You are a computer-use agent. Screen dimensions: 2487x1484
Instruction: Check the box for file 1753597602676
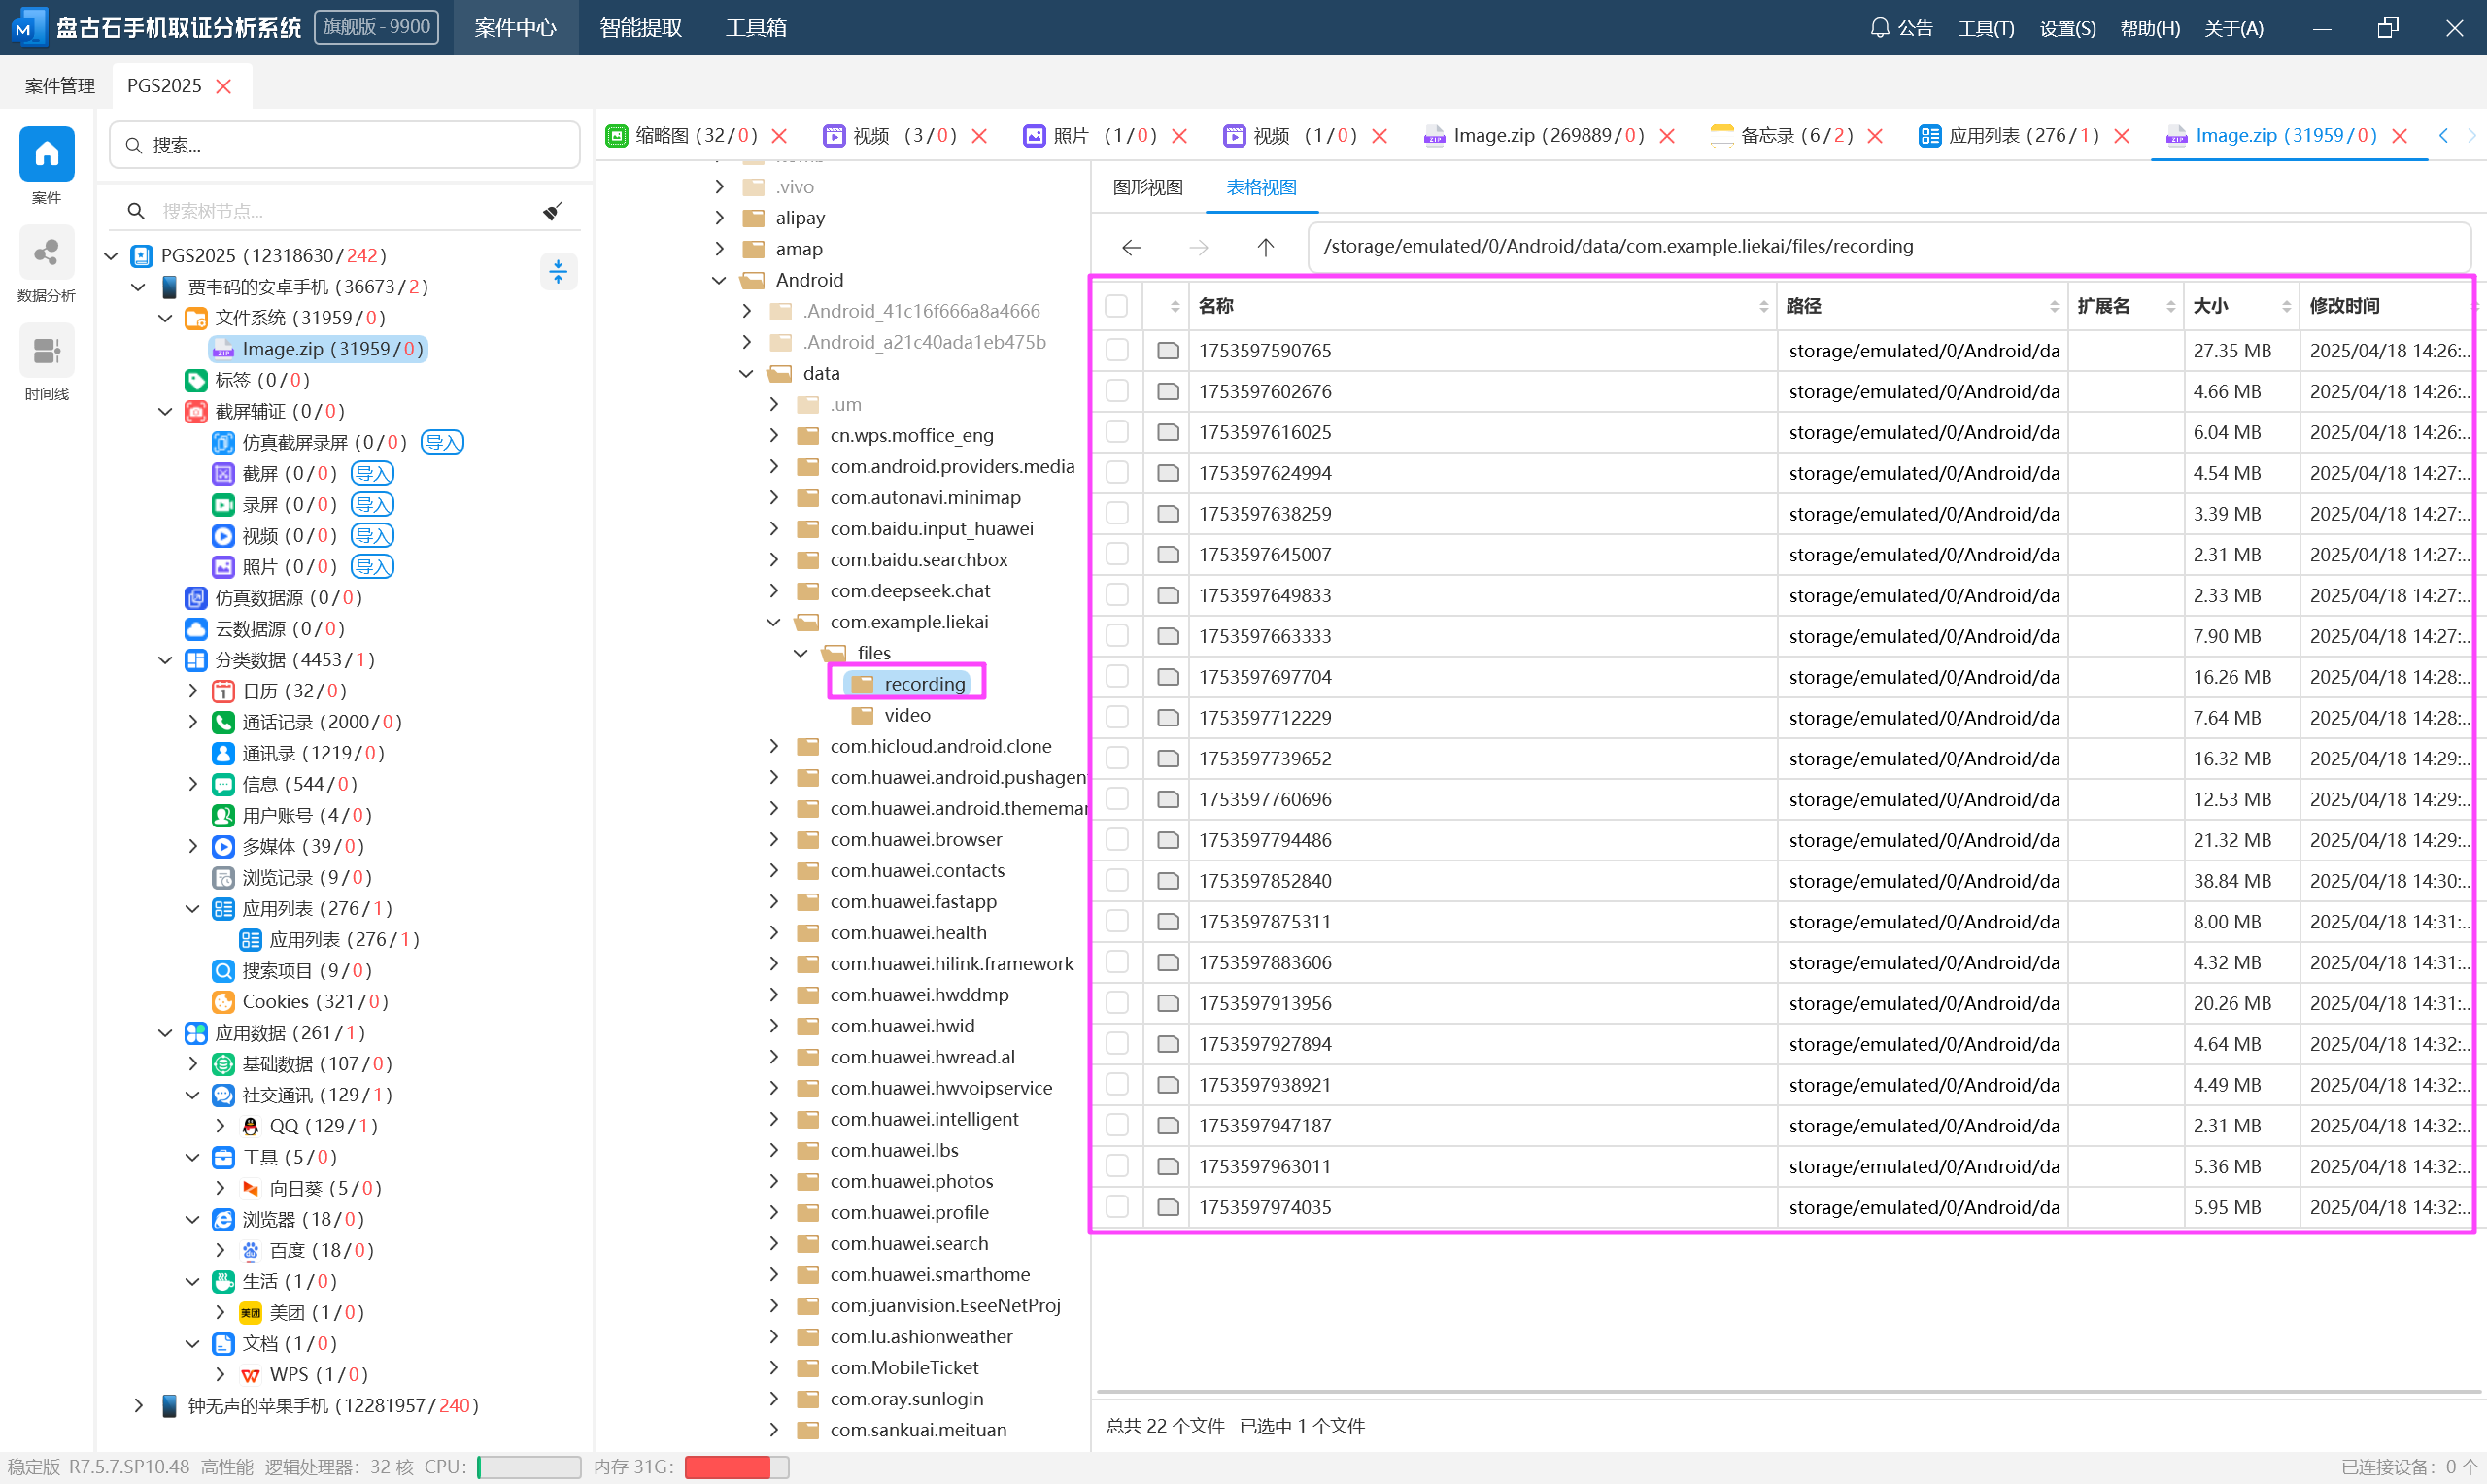click(x=1116, y=391)
